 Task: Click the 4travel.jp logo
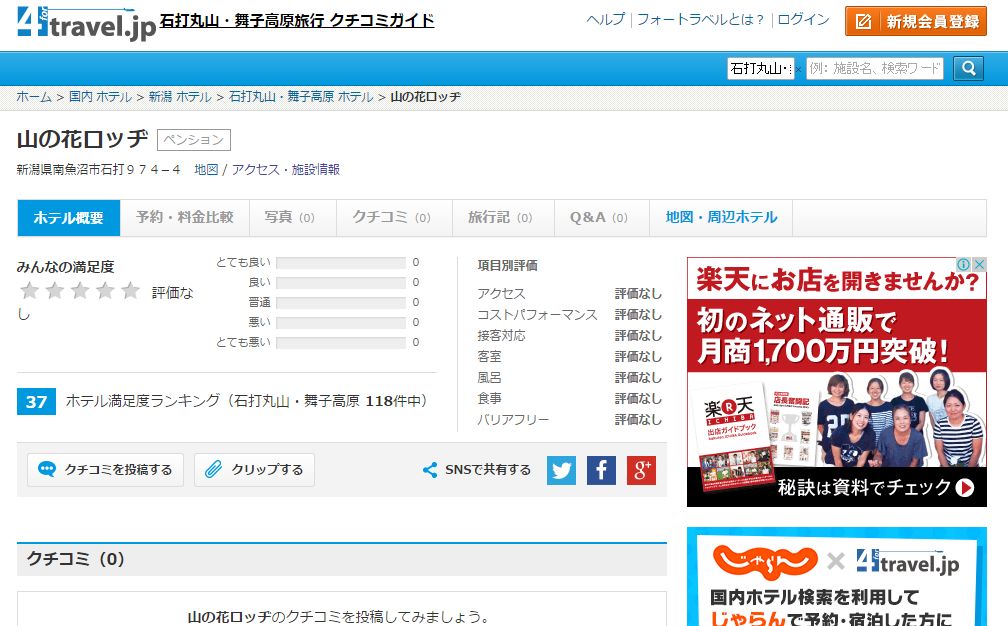click(x=87, y=22)
